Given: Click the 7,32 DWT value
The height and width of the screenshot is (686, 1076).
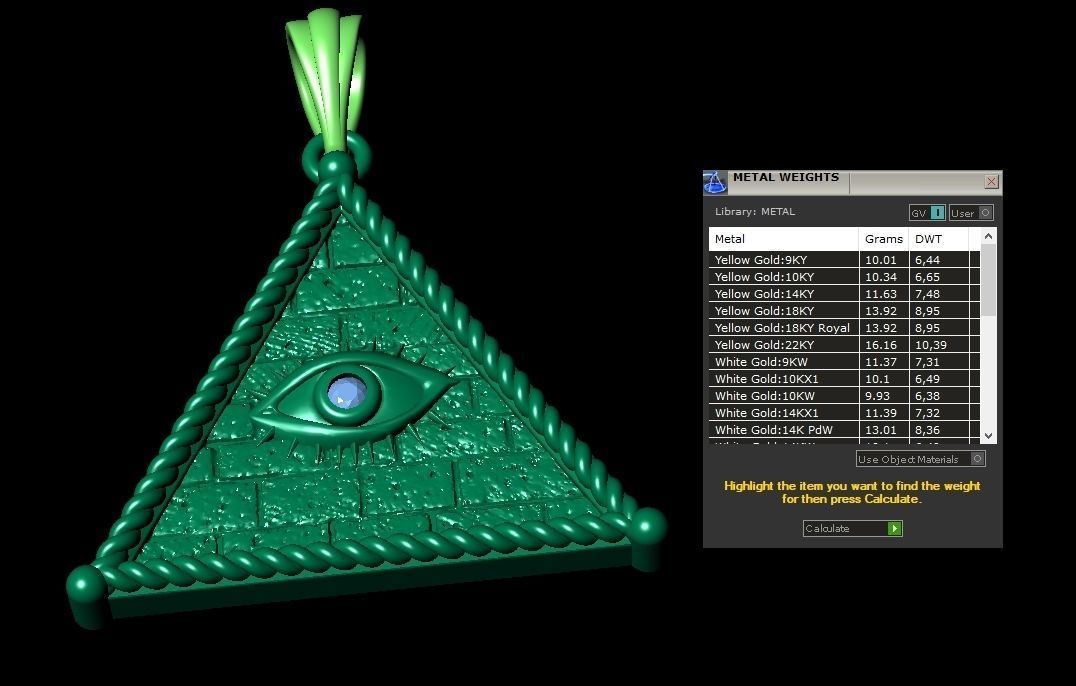Looking at the screenshot, I should [x=927, y=414].
